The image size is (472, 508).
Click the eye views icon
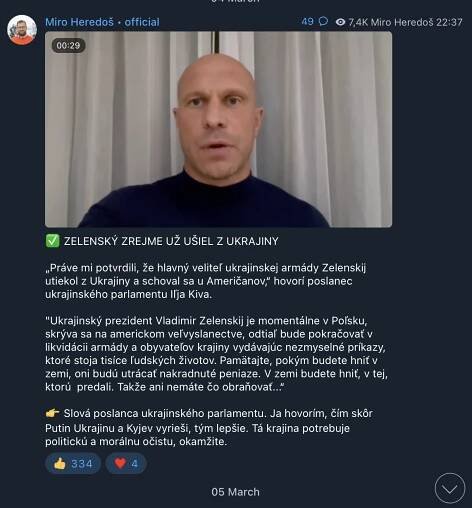[x=340, y=22]
